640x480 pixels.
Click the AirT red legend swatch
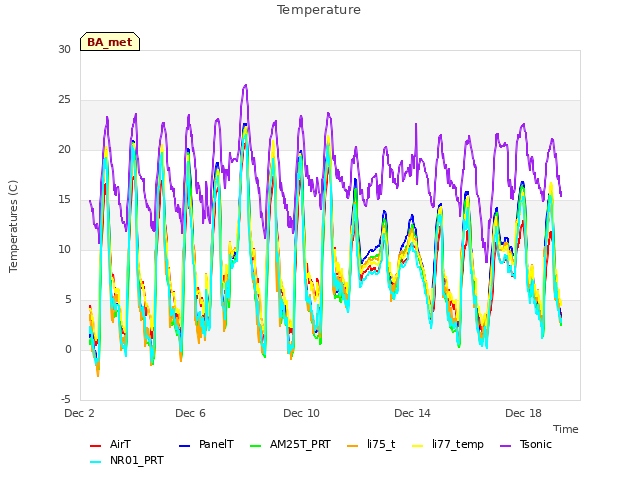pyautogui.click(x=95, y=446)
